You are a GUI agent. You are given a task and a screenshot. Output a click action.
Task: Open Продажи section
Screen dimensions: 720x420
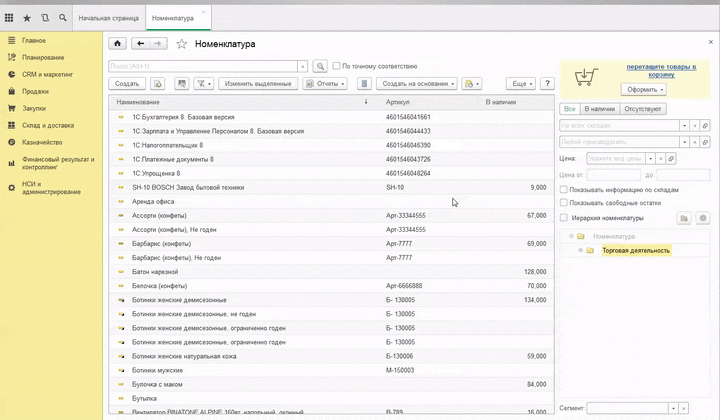point(35,91)
